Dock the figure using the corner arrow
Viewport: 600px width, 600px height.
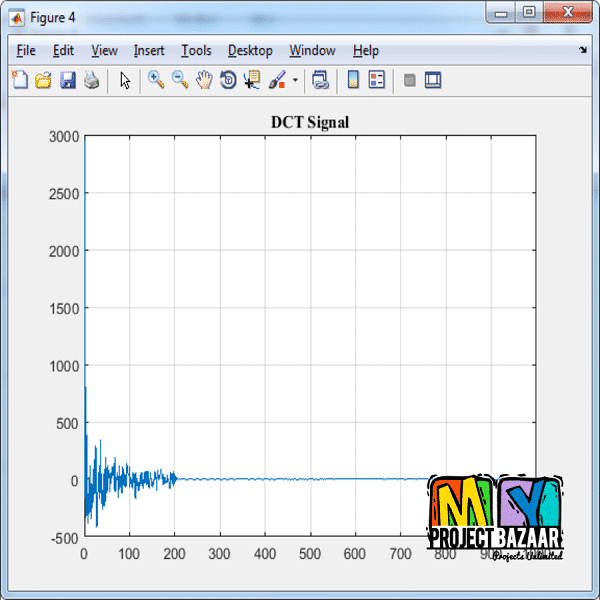click(583, 50)
